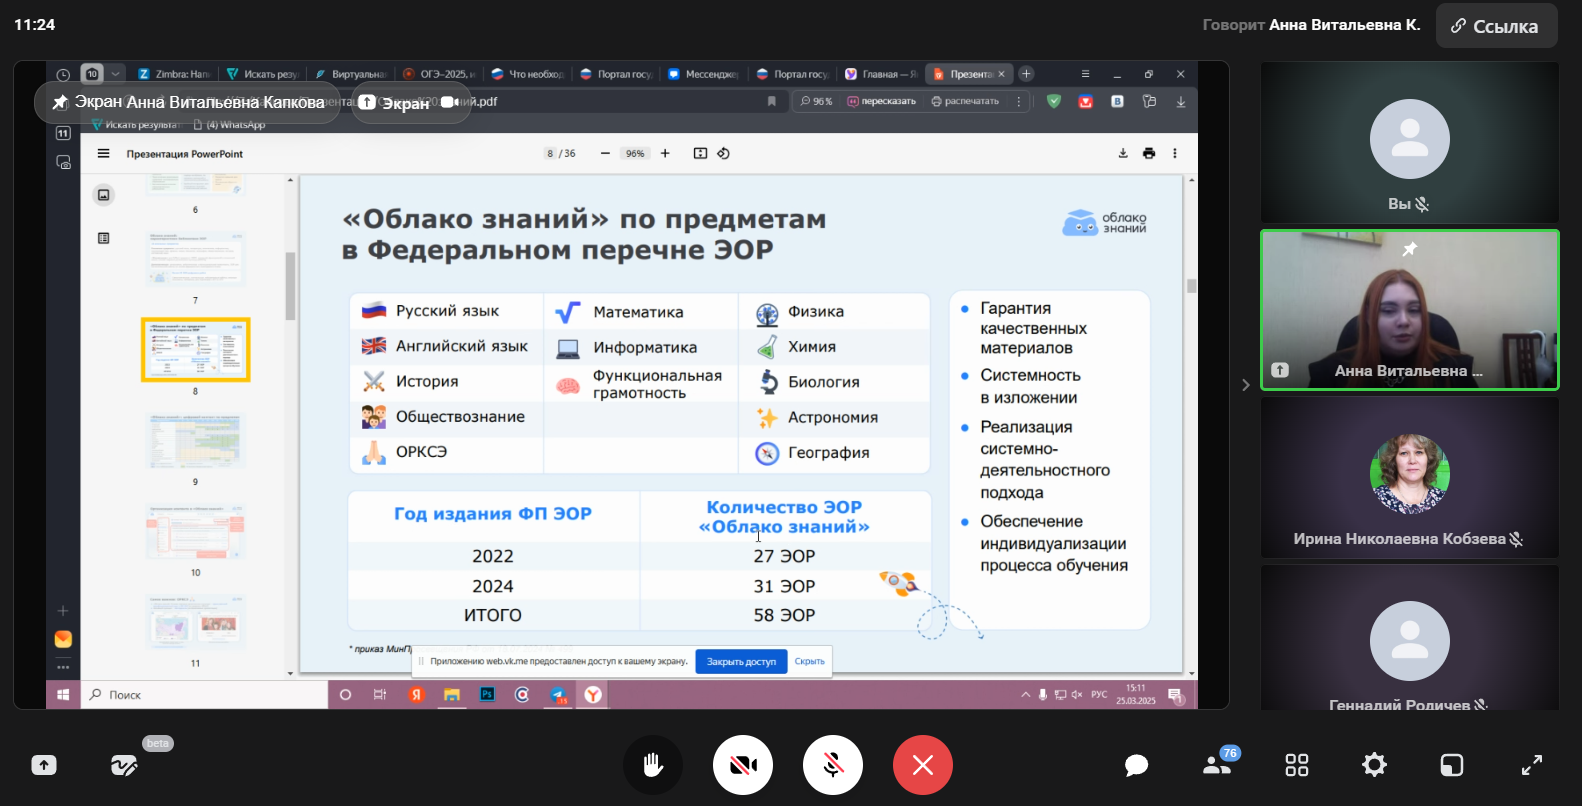Screen dimensions: 1582x806
Task: Copy the meeting link via Ссылка
Action: click(x=1496, y=26)
